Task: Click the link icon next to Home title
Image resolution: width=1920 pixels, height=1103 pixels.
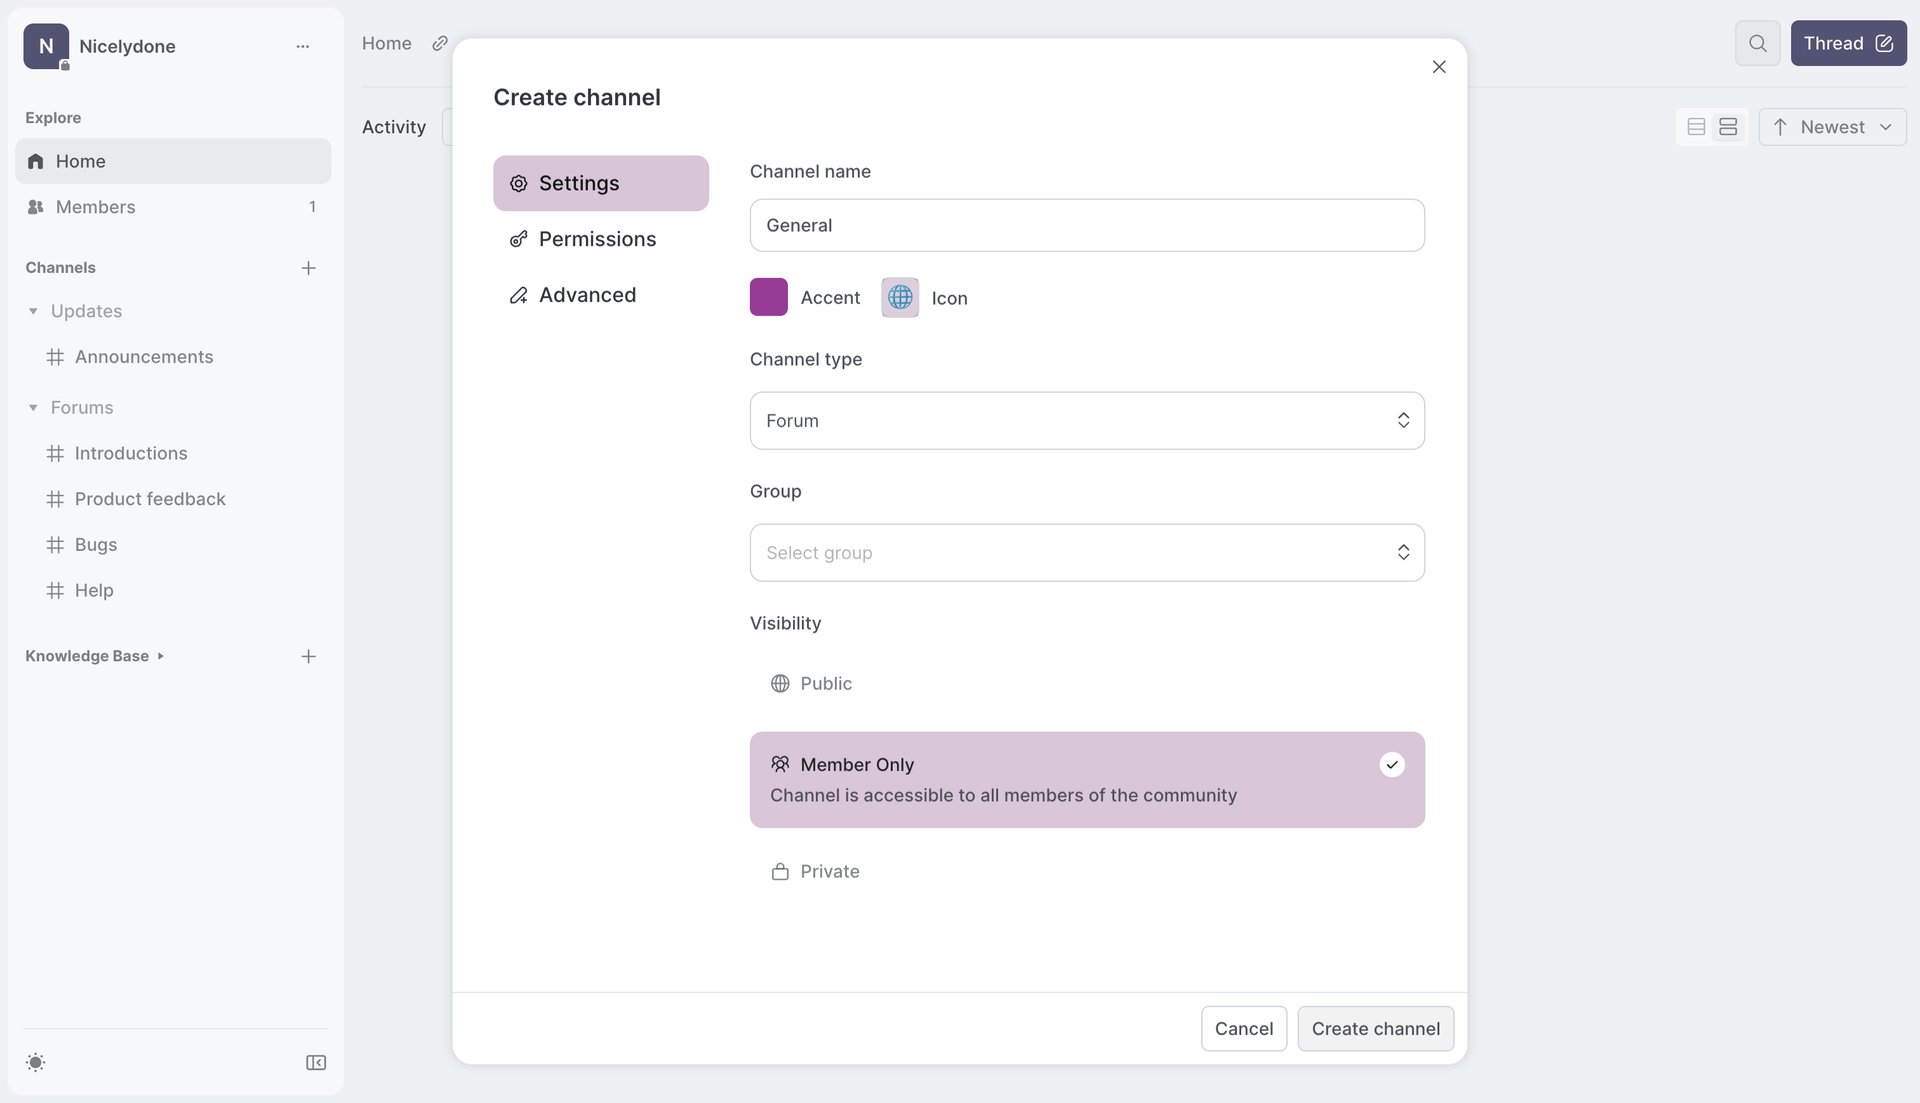Action: tap(439, 43)
